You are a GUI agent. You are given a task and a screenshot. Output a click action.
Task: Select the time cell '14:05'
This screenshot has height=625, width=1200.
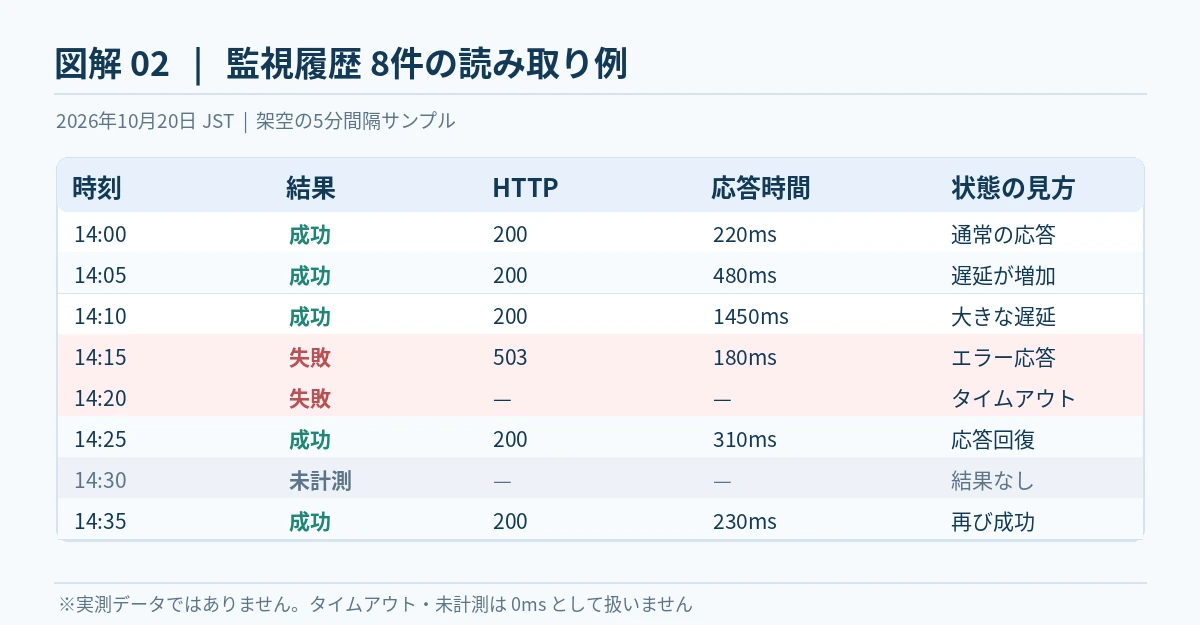100,276
